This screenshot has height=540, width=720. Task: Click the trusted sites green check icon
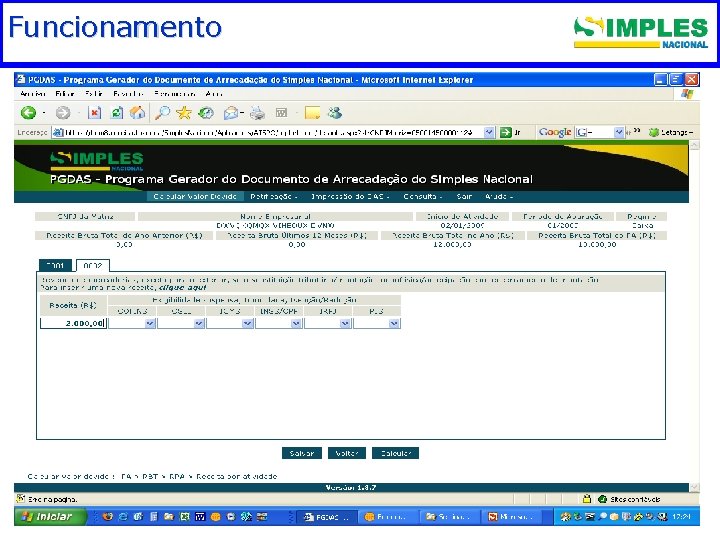point(602,499)
